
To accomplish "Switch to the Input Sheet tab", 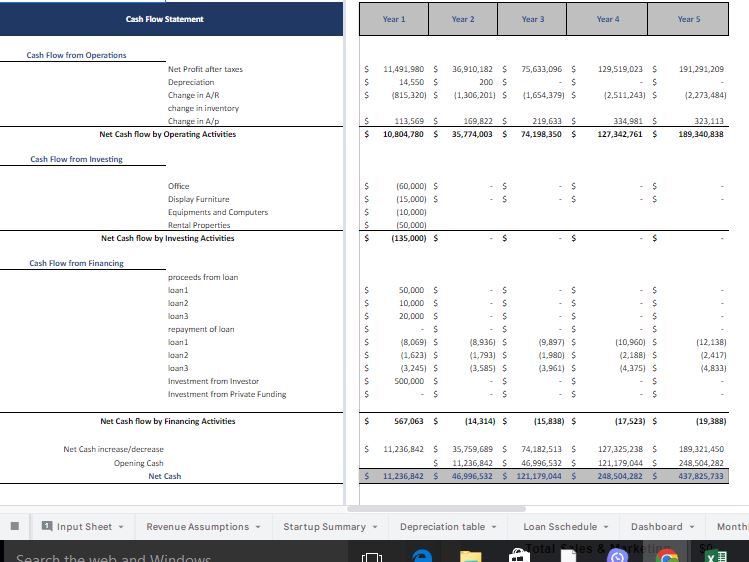I will [84, 526].
